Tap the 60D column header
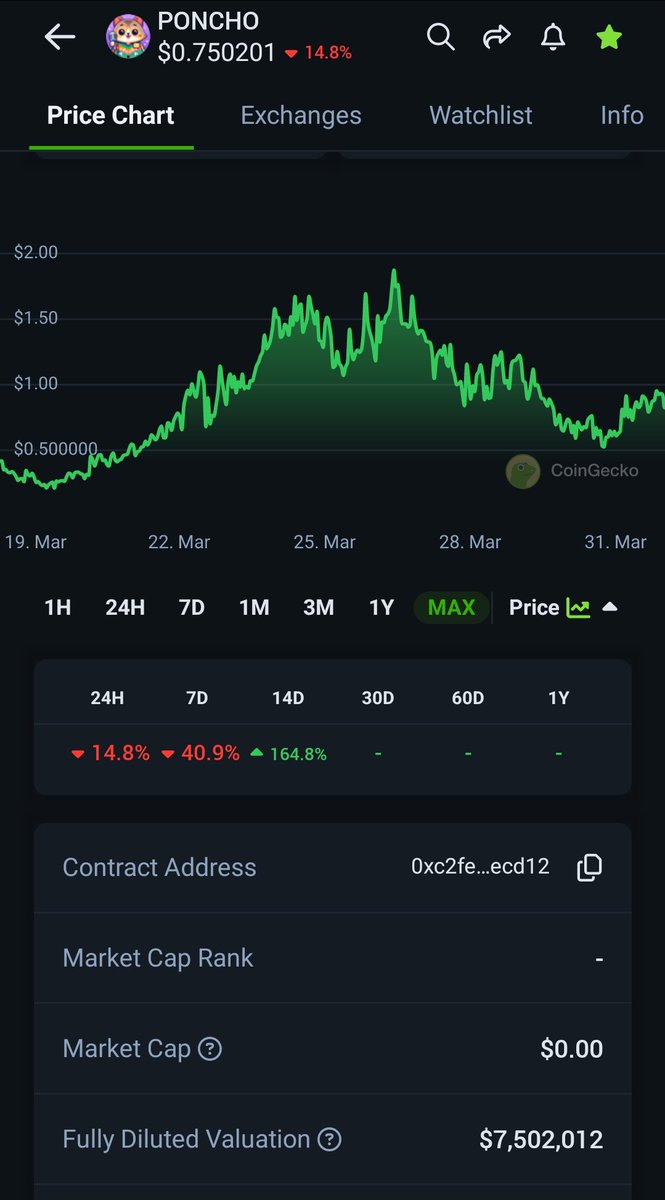This screenshot has height=1200, width=665. click(468, 698)
